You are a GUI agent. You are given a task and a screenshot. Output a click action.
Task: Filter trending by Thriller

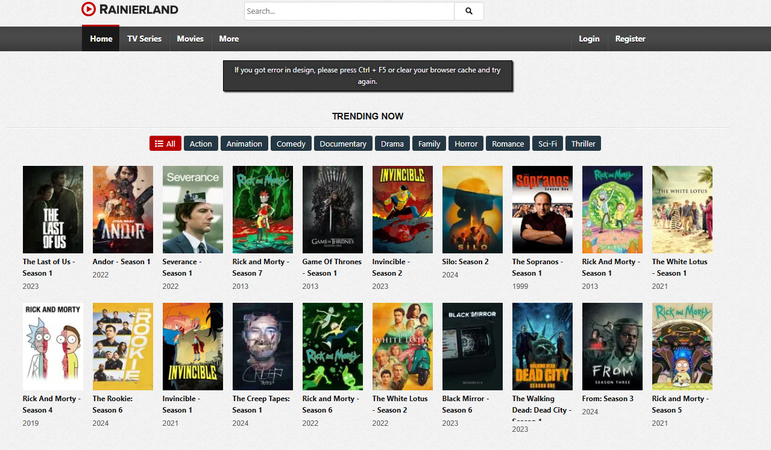coord(583,144)
